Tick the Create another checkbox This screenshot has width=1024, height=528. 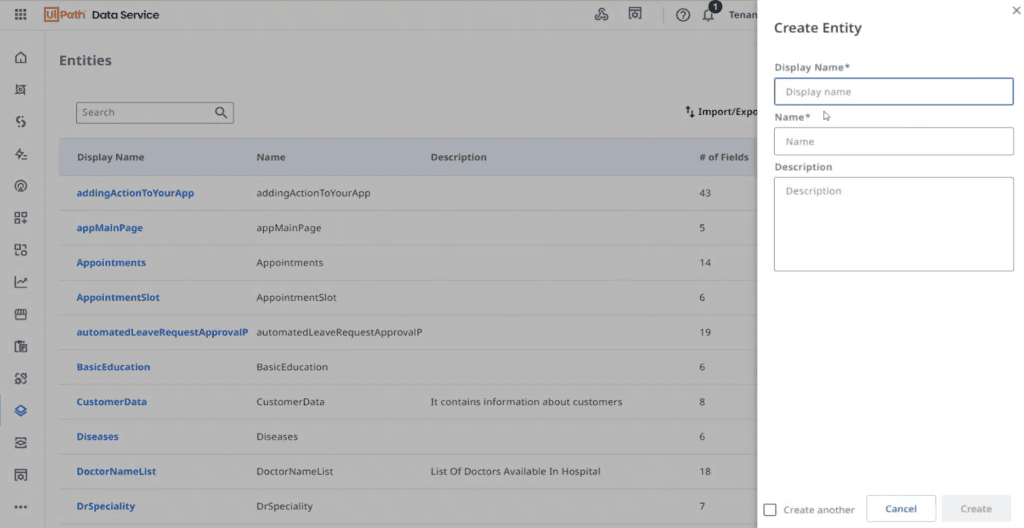[770, 510]
